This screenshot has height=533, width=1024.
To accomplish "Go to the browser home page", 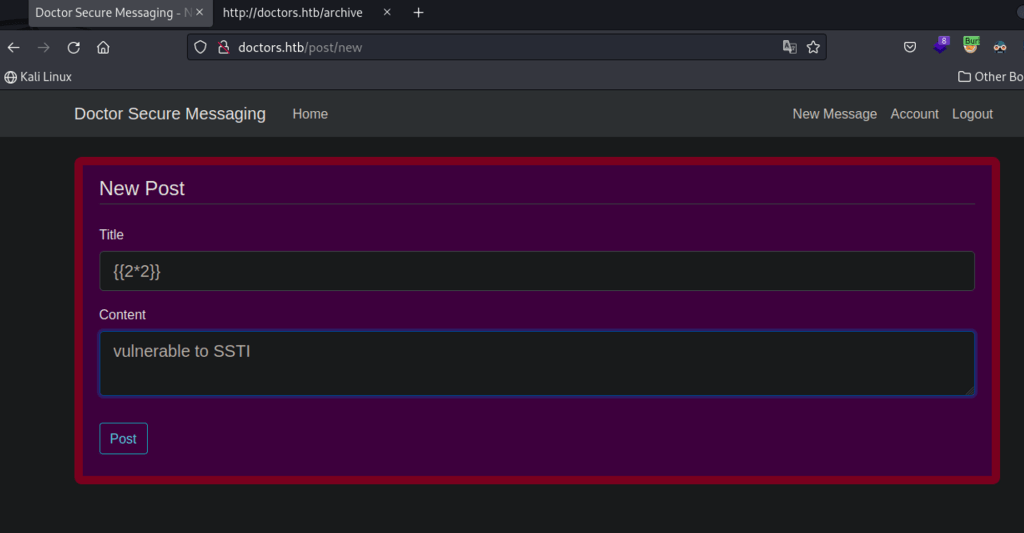I will click(103, 47).
